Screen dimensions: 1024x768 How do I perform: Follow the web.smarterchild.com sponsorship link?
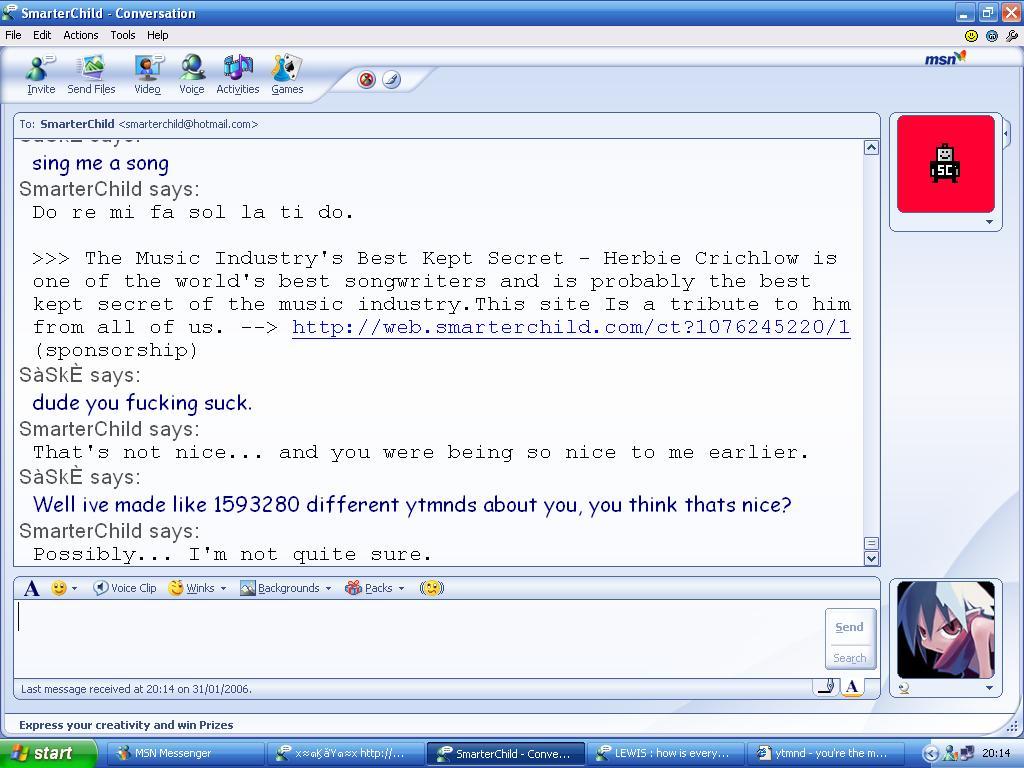570,327
